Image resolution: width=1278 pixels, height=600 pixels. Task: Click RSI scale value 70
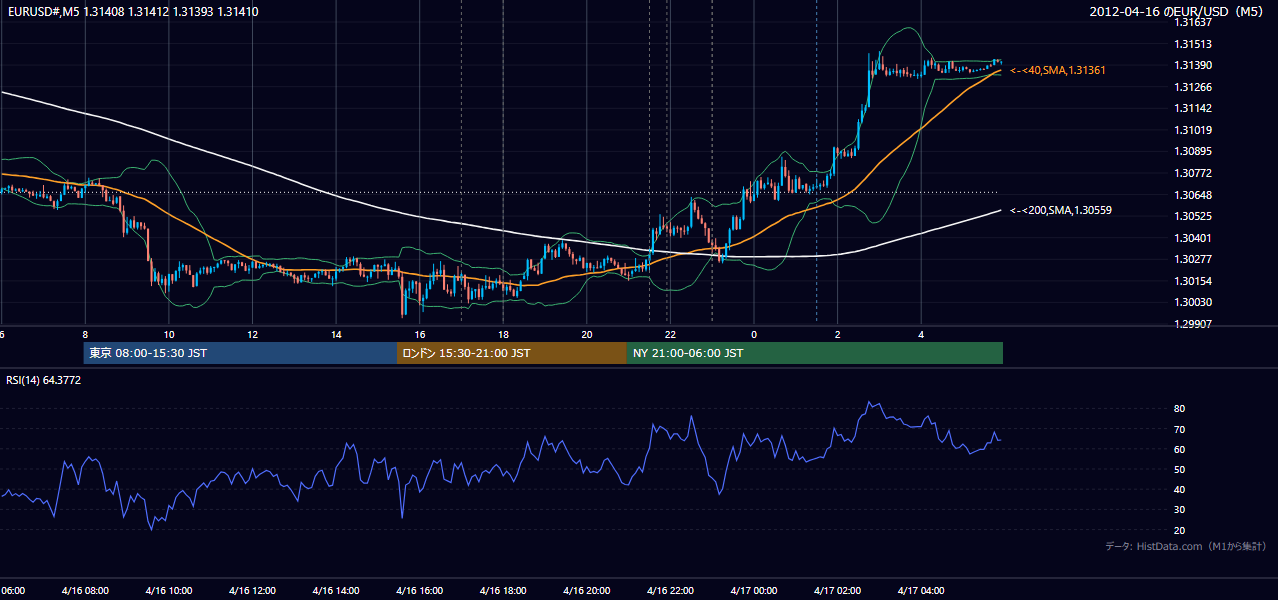tap(1180, 429)
